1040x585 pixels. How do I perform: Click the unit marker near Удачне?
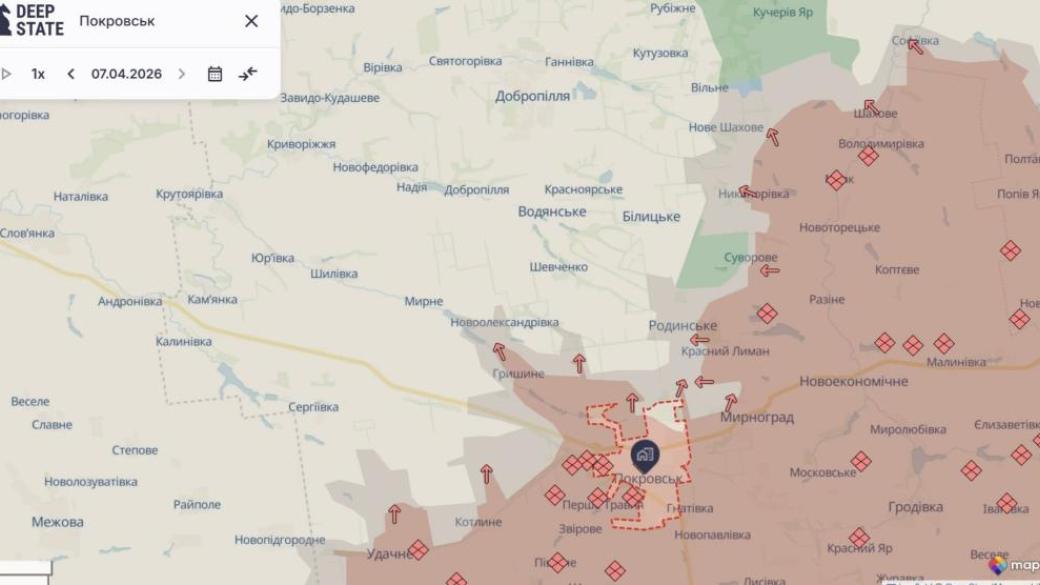click(x=418, y=550)
